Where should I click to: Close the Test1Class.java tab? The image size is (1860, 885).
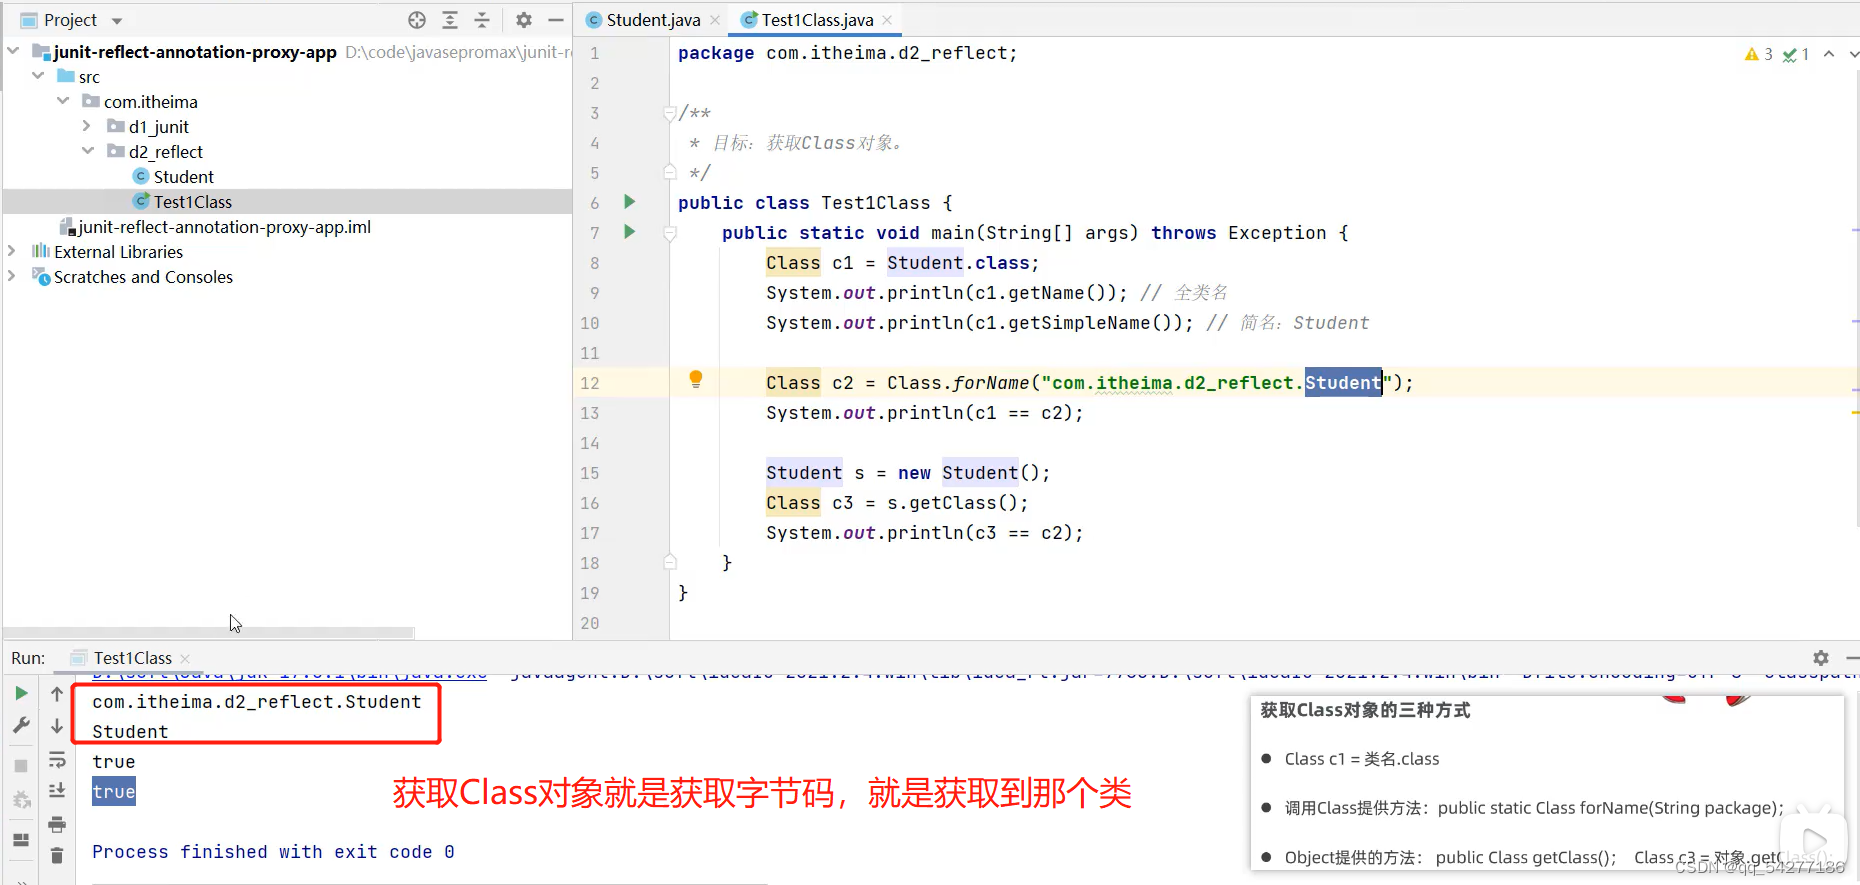pyautogui.click(x=887, y=20)
